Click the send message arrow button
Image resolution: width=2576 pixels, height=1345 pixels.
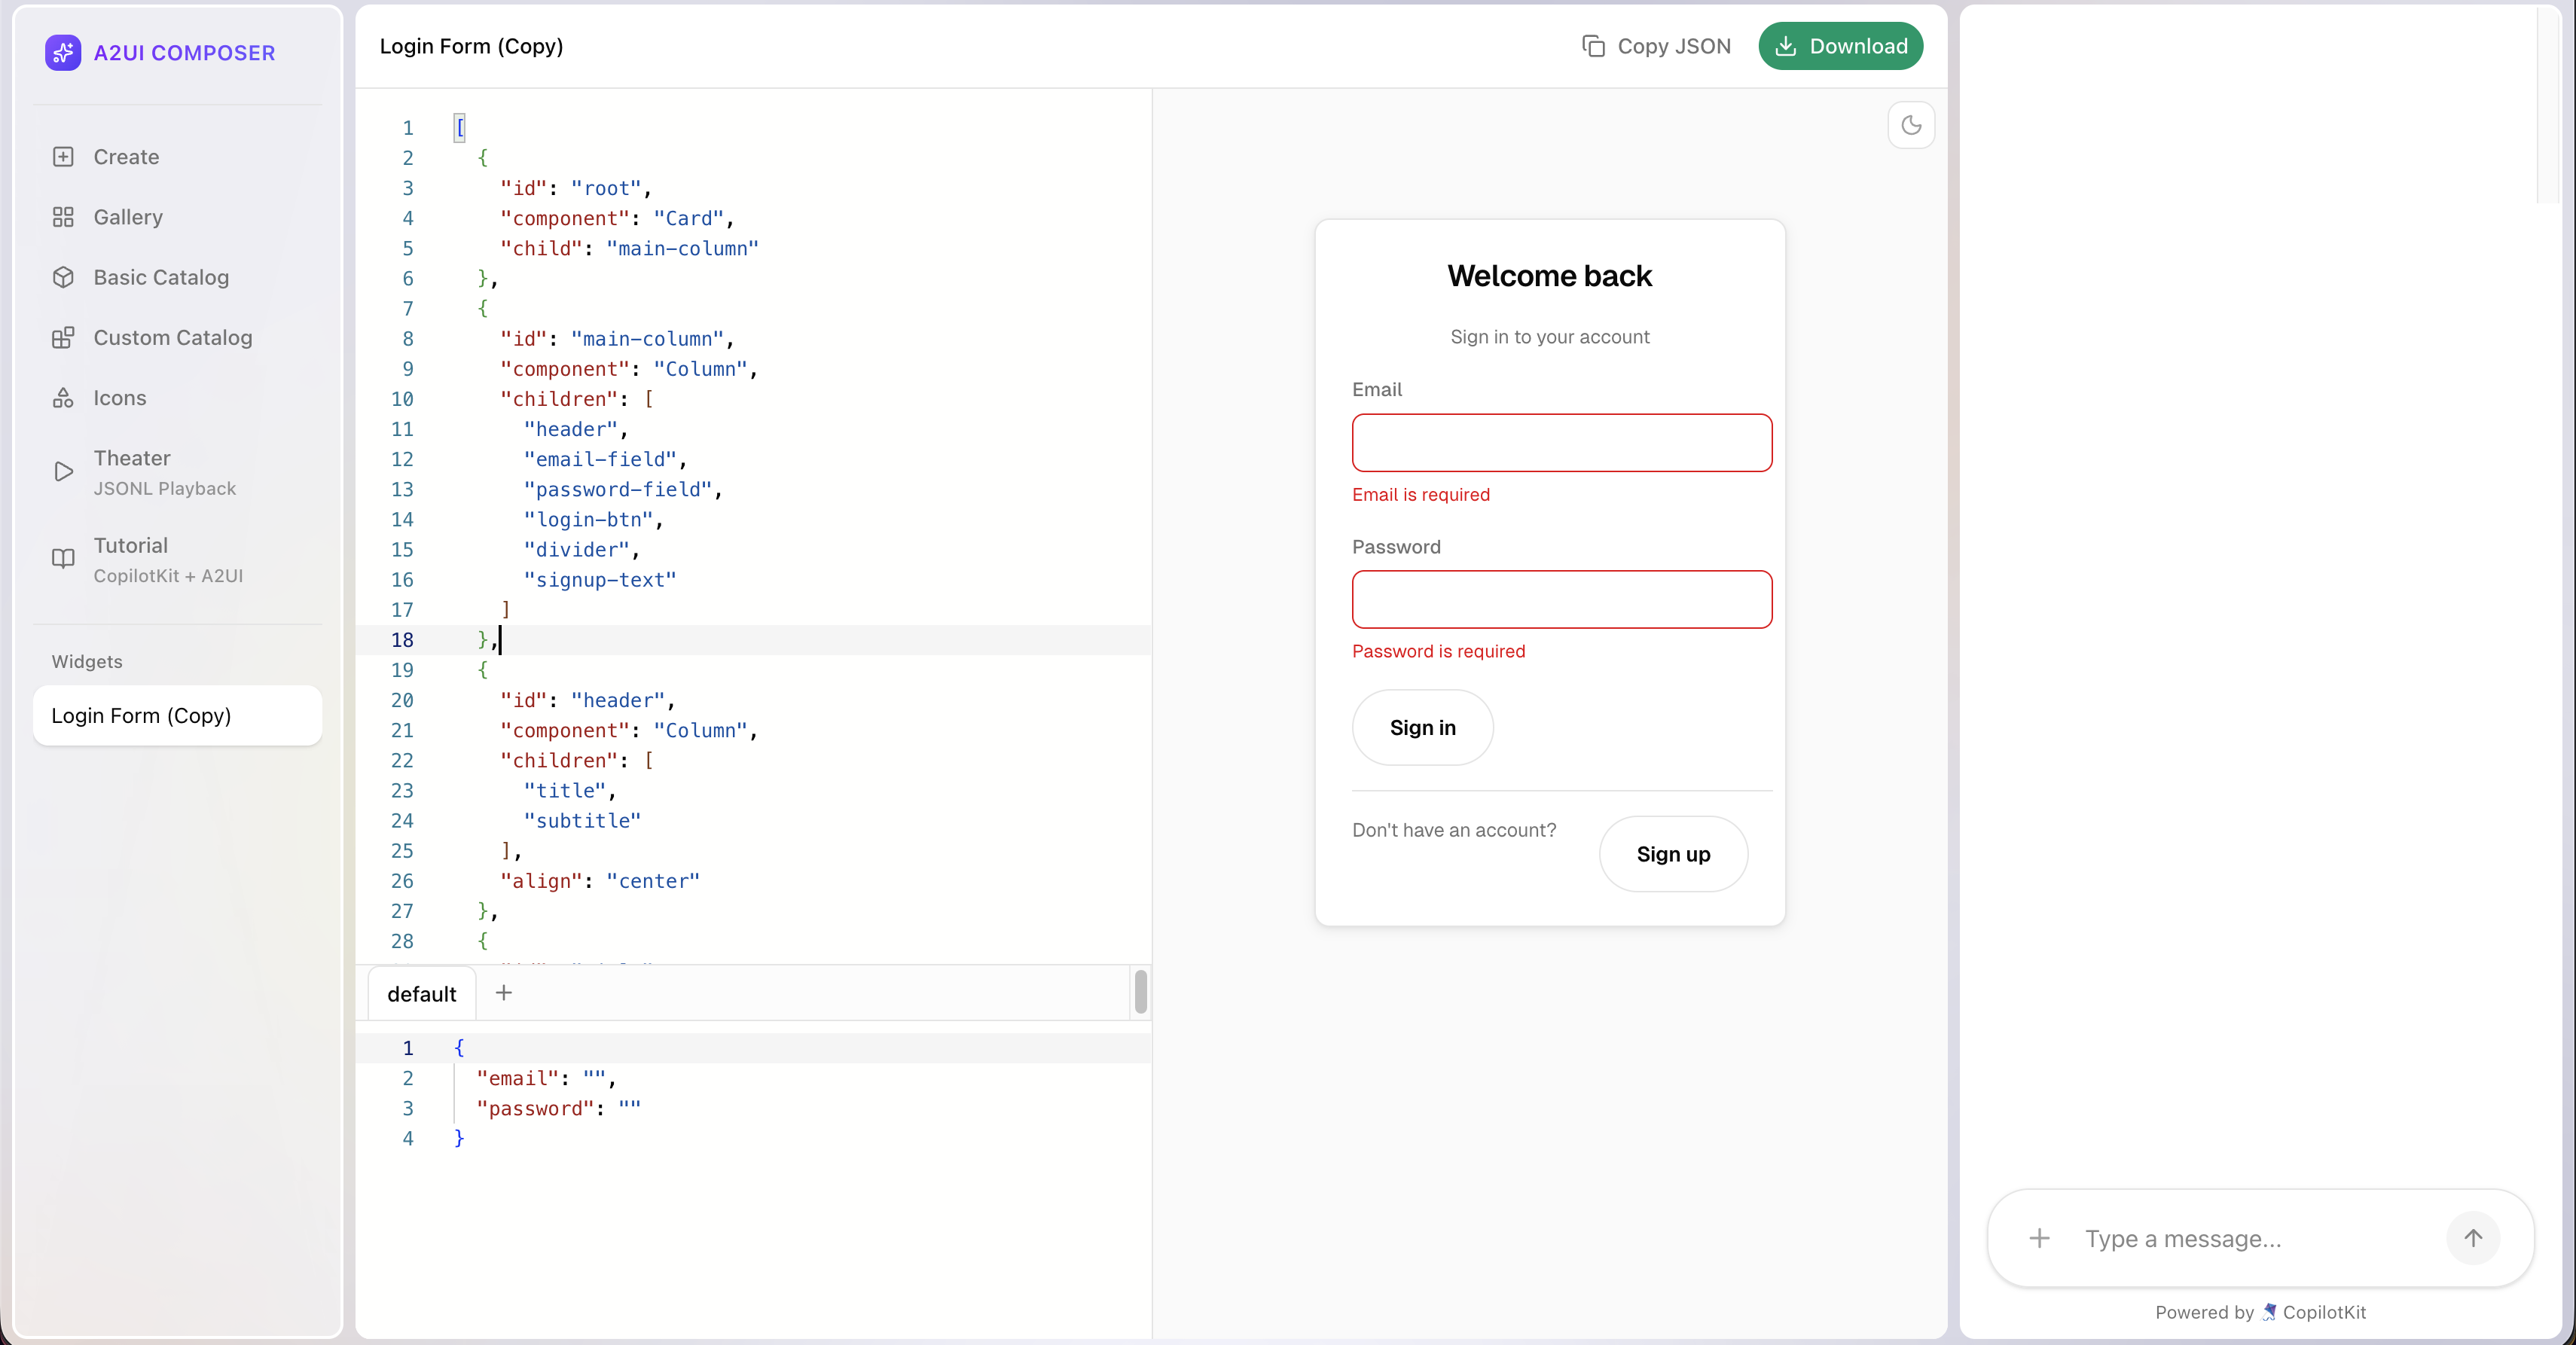pos(2472,1238)
